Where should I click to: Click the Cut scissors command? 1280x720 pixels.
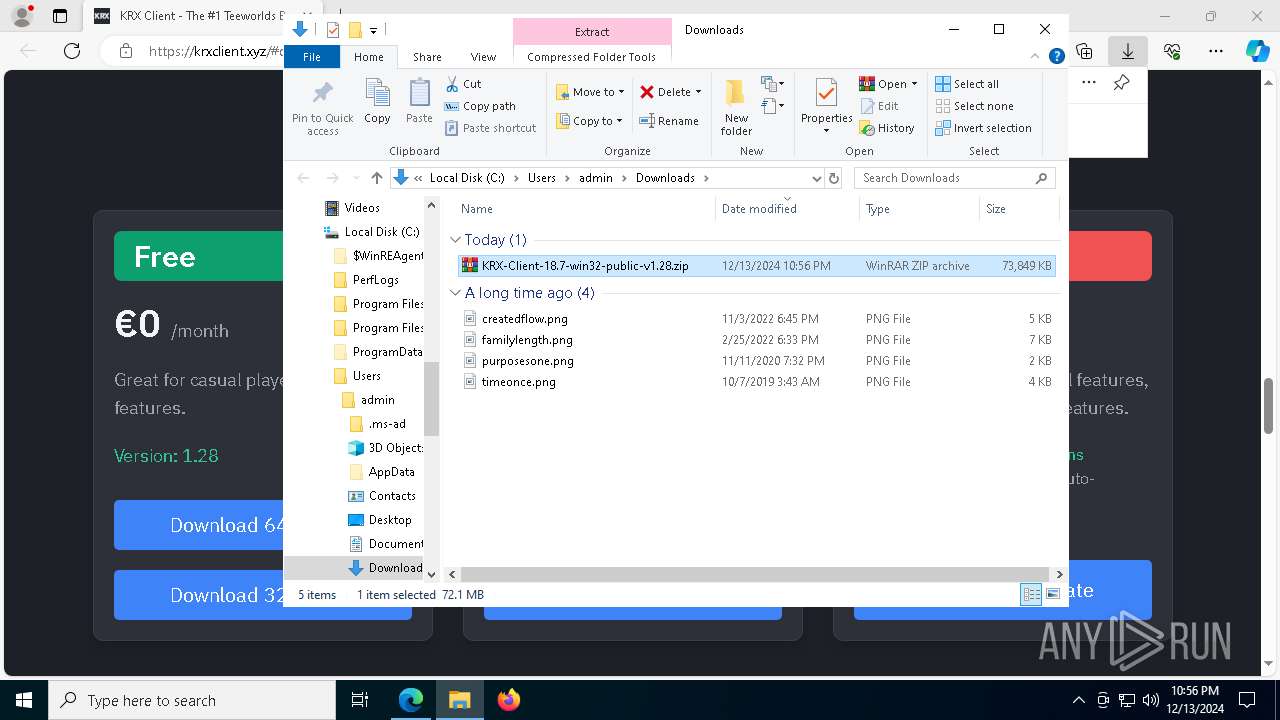463,84
